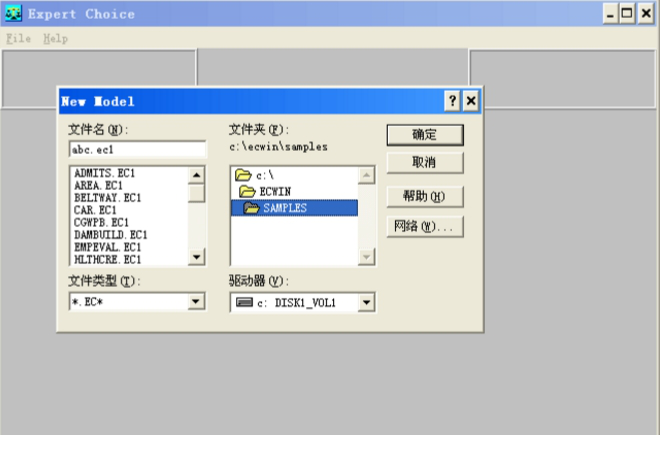Maximize the Expert Choice window
The width and height of the screenshot is (660, 452).
coord(627,14)
